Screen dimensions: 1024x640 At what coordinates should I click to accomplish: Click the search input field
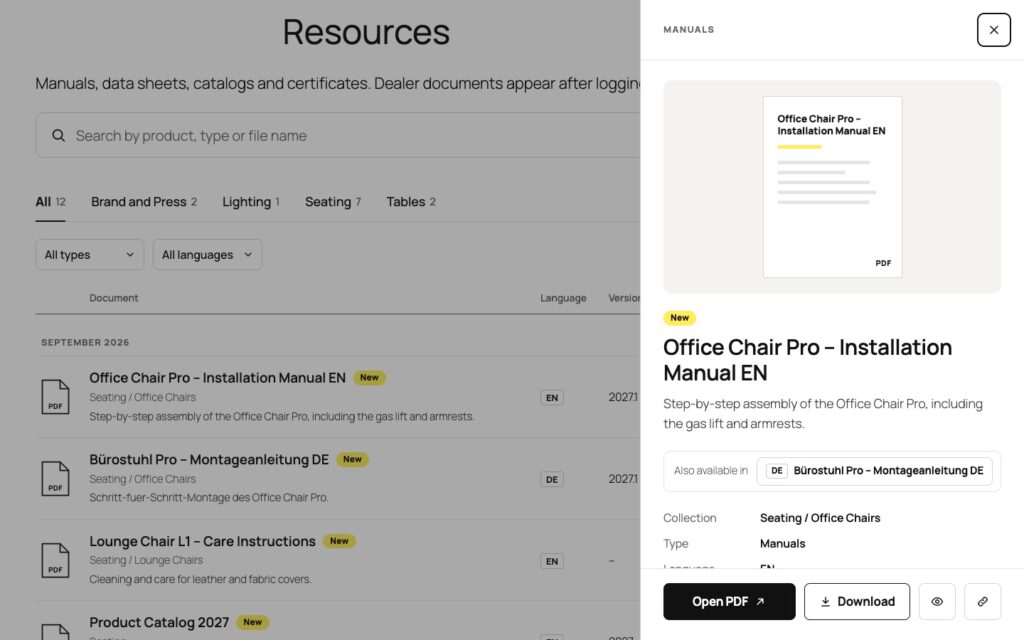pos(338,135)
